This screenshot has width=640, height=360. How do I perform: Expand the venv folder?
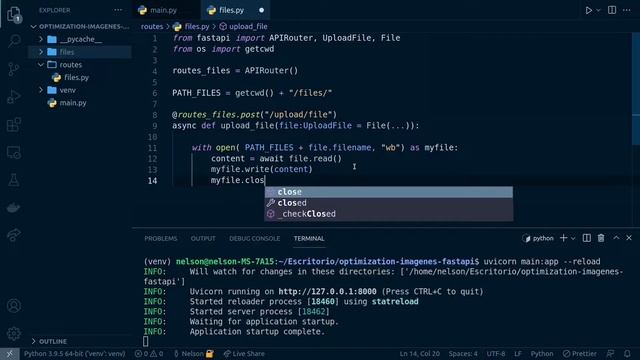80,90
